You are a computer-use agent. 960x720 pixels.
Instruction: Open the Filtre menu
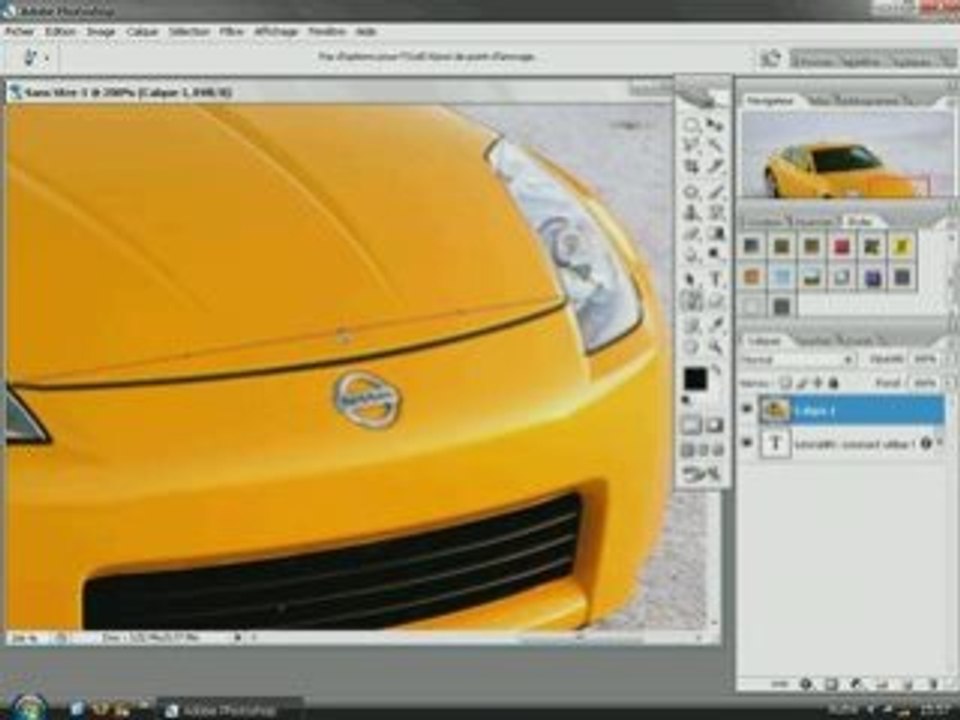point(232,31)
